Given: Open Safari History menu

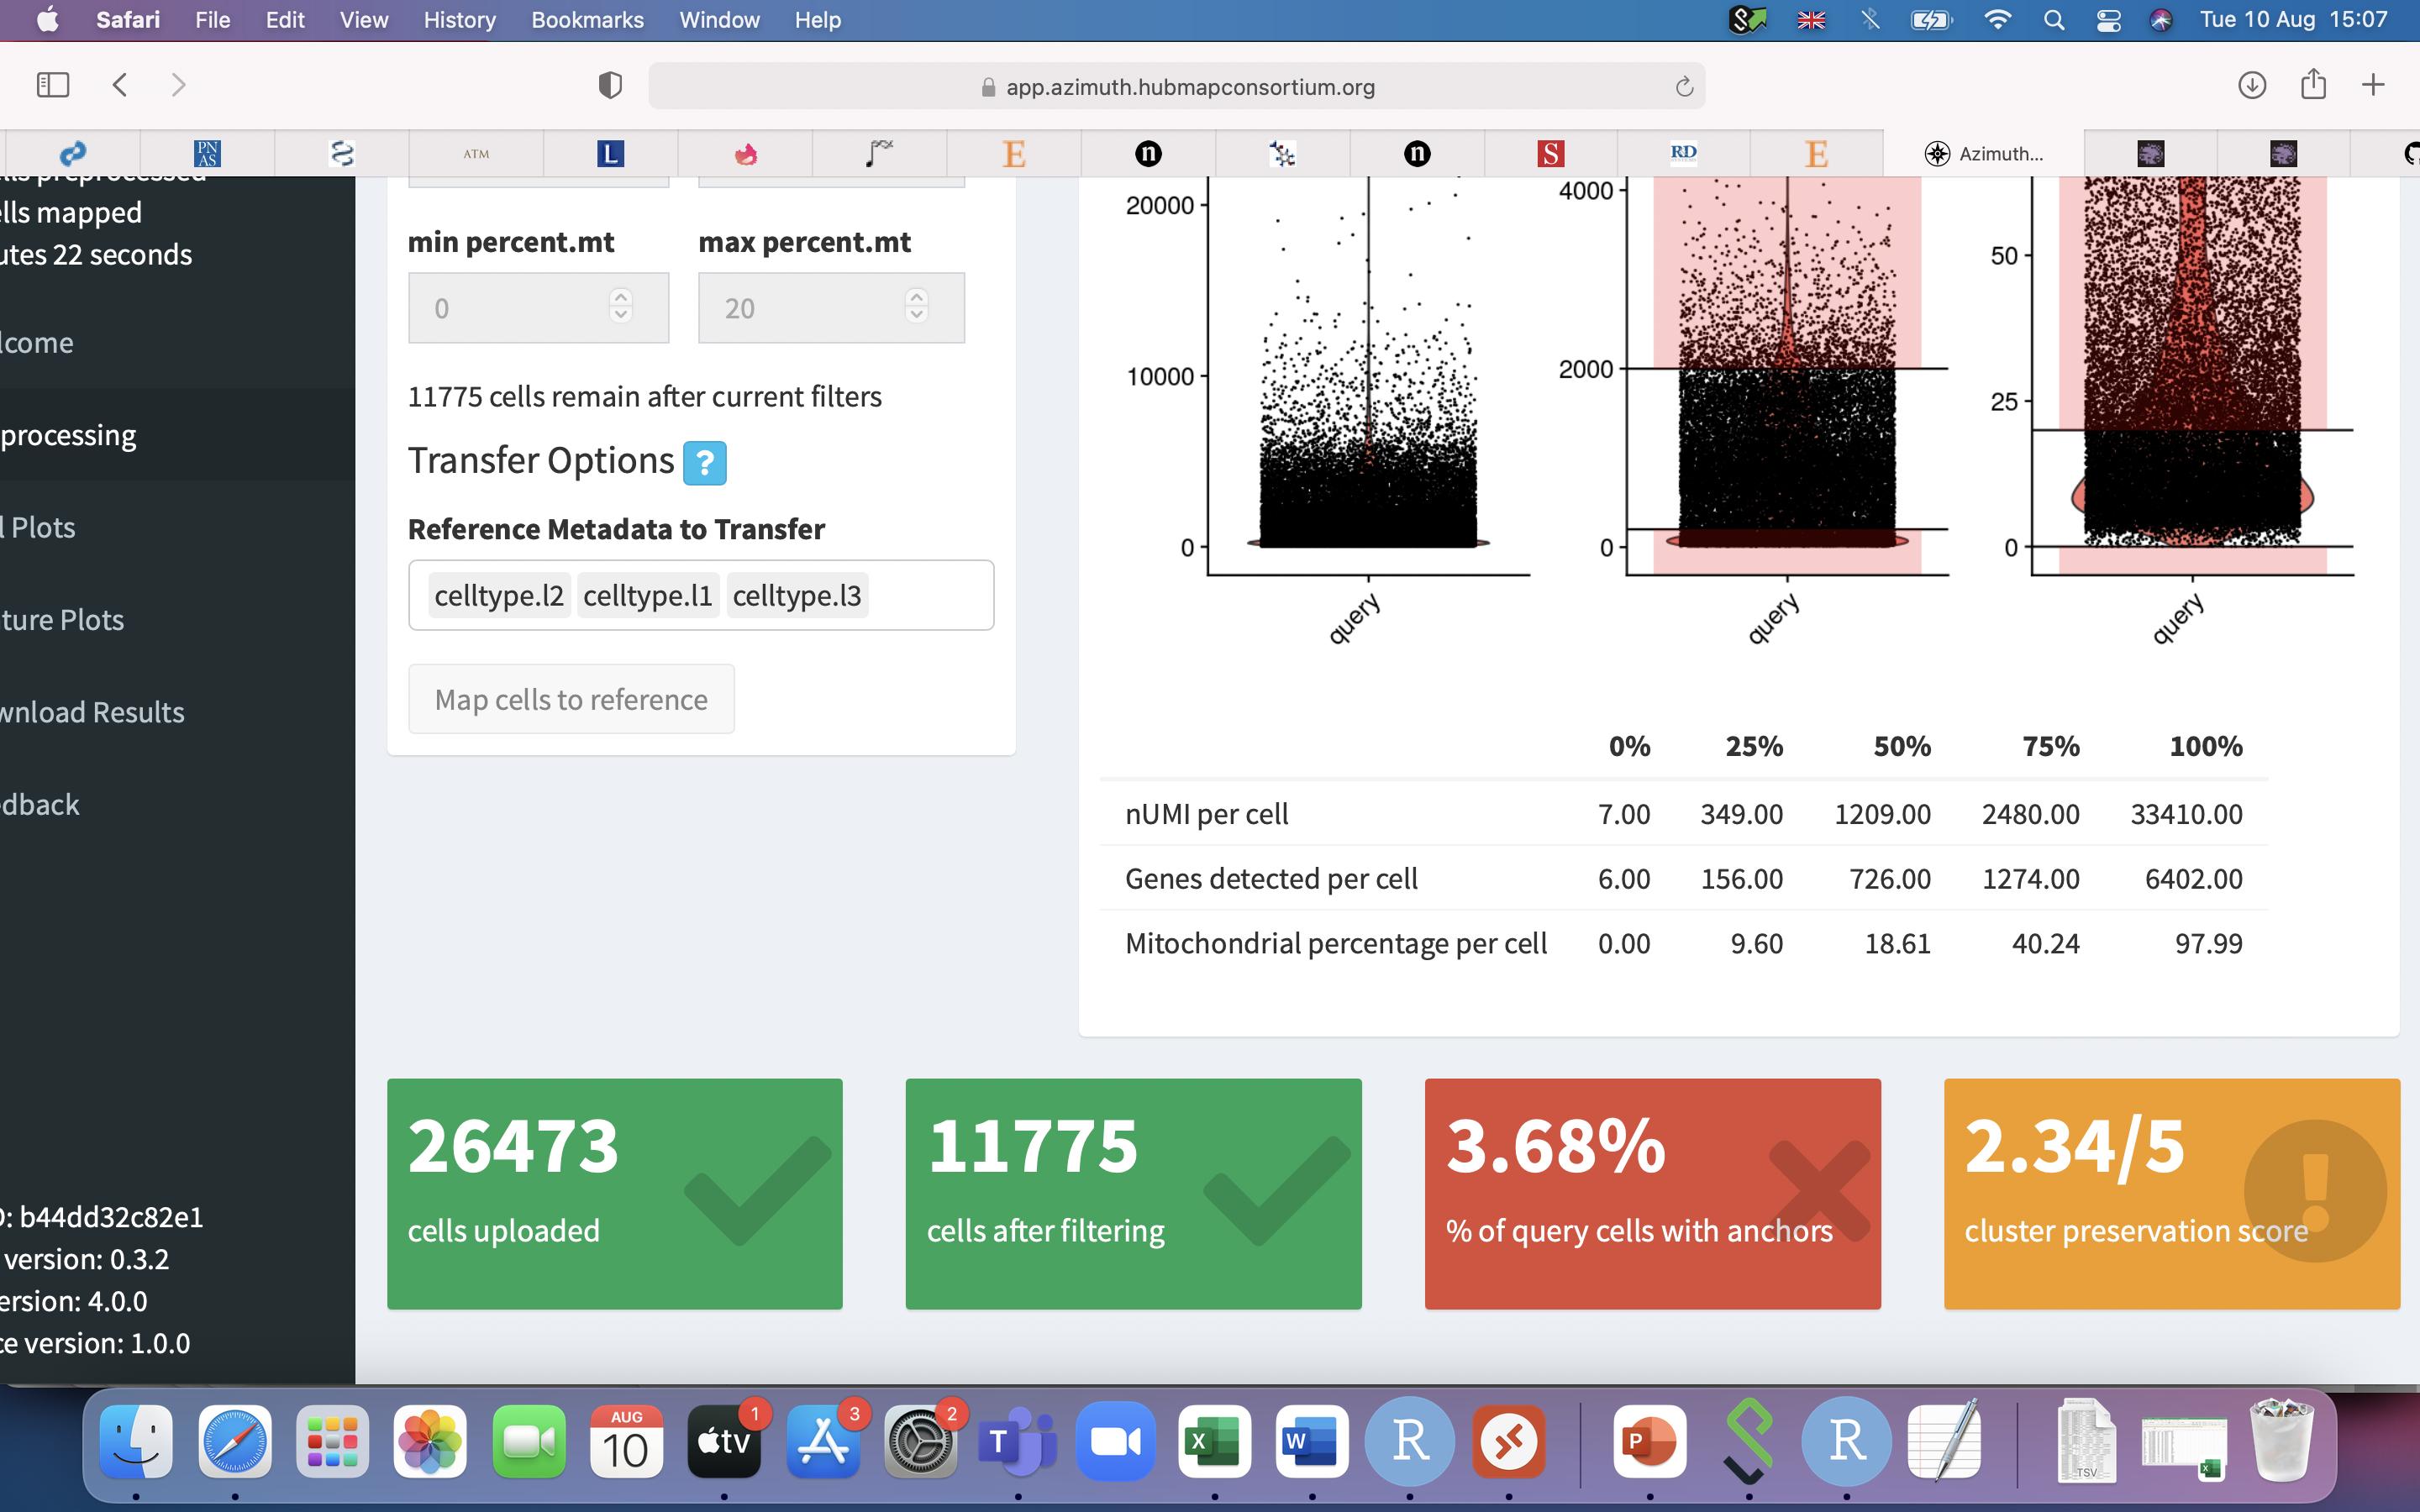Looking at the screenshot, I should click(458, 19).
